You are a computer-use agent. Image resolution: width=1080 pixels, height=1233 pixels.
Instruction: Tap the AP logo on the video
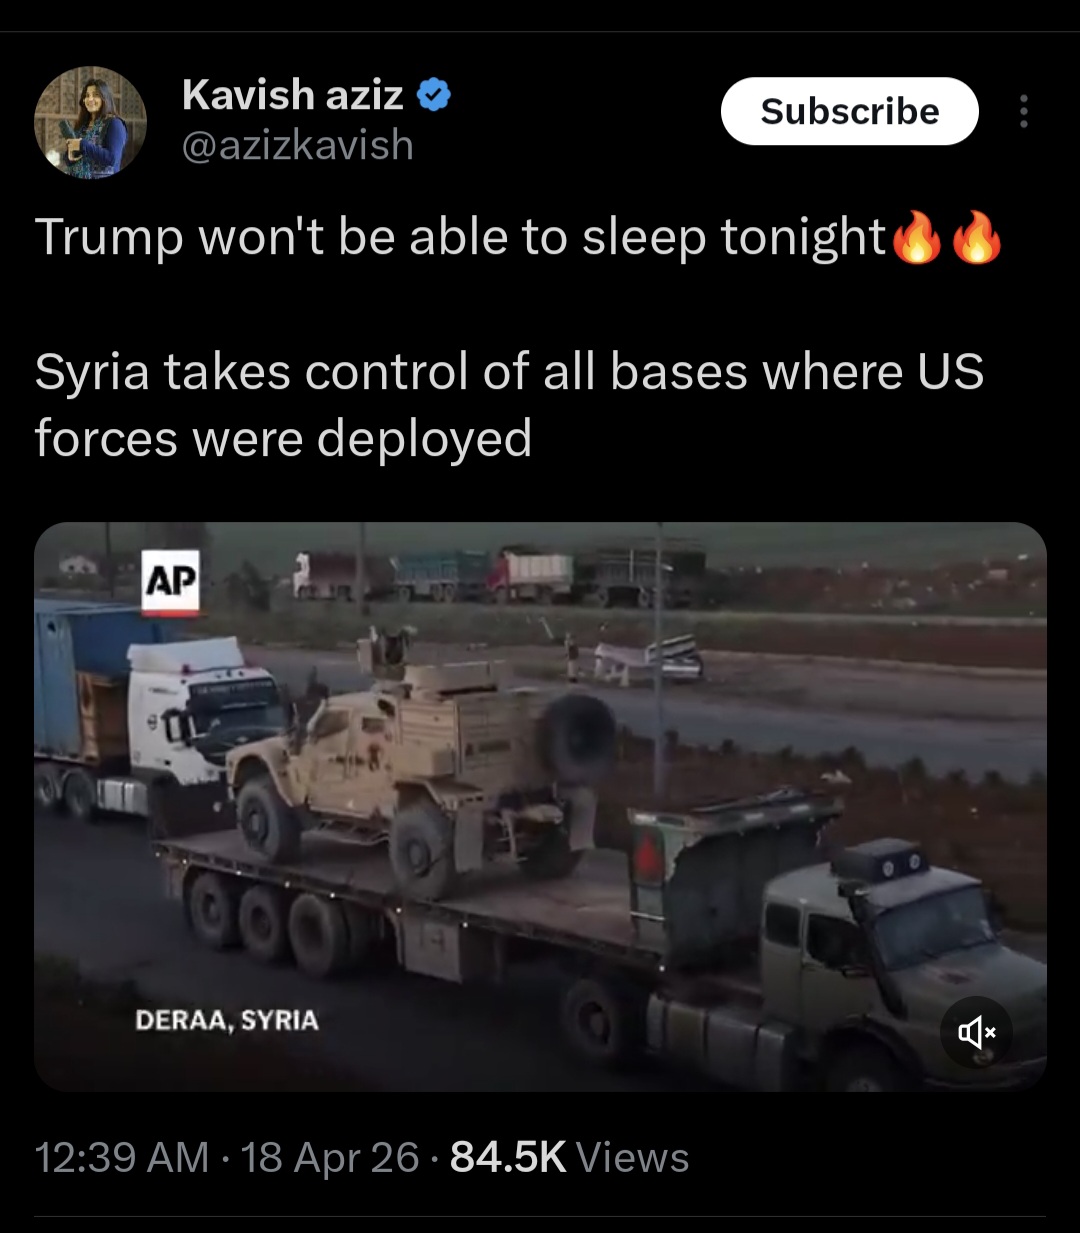click(x=170, y=581)
